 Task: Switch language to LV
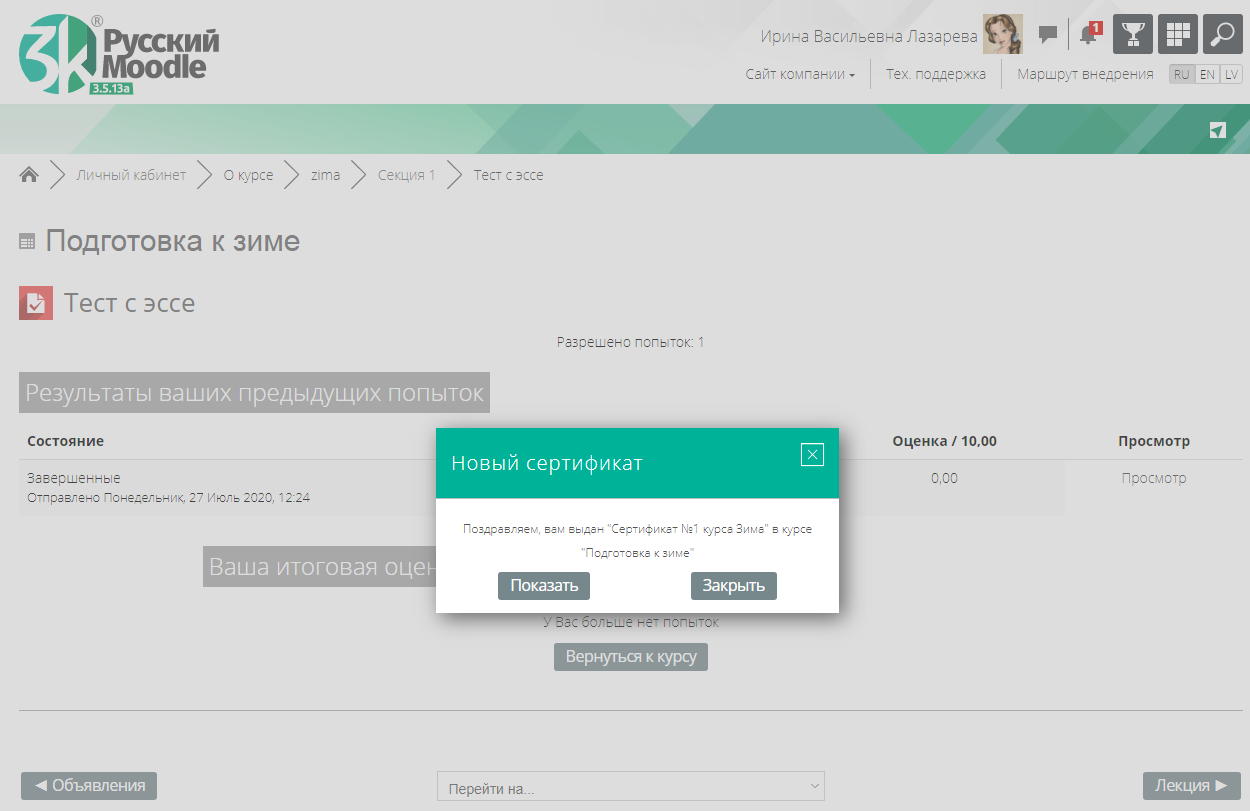click(x=1231, y=74)
